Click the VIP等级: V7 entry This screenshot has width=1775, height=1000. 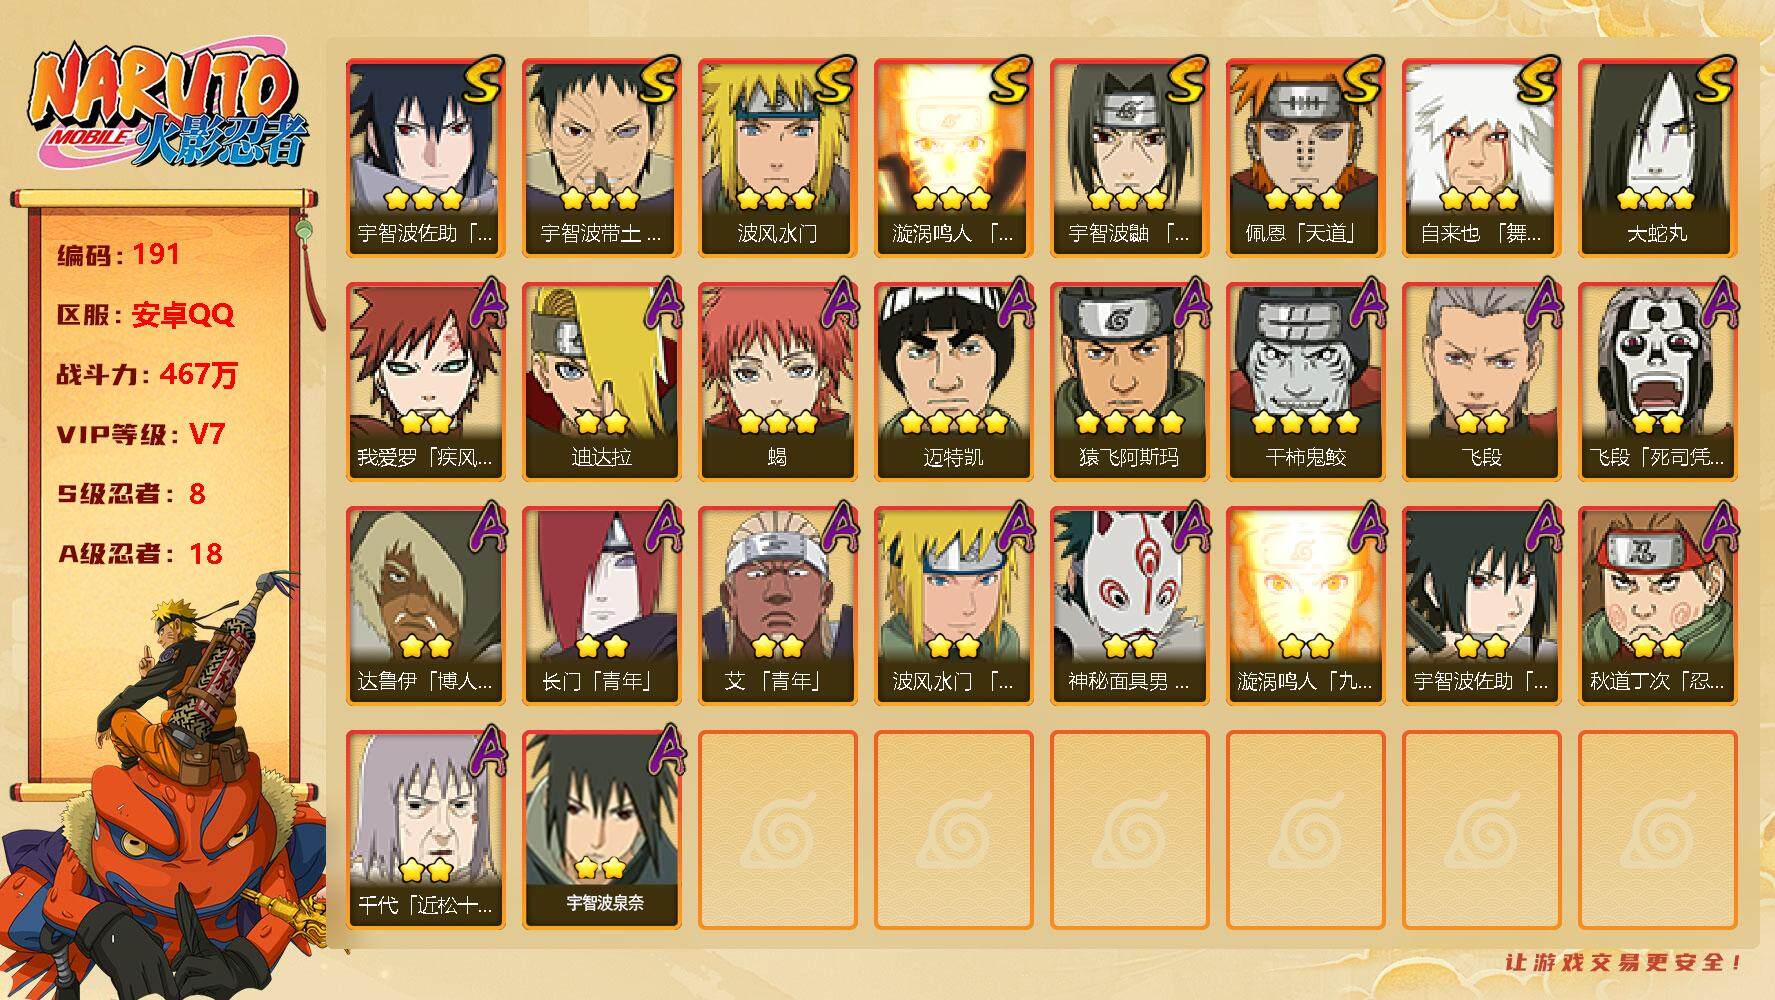coord(141,435)
